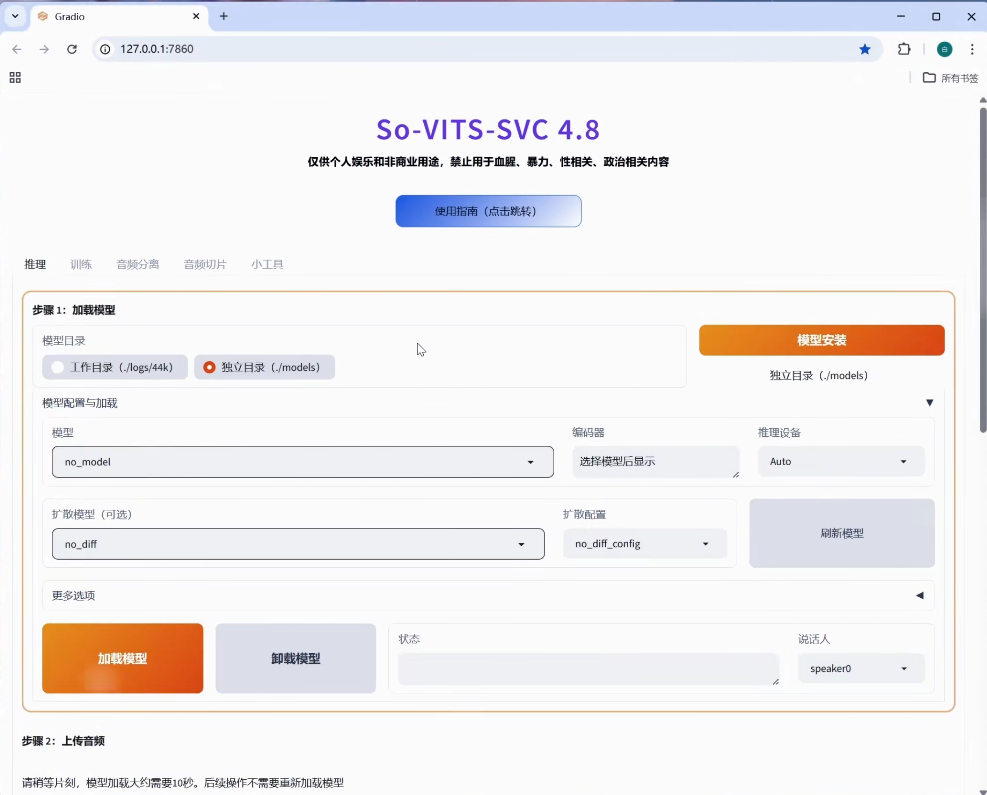Switch to the 小工具 tab
The height and width of the screenshot is (795, 987).
(x=268, y=264)
